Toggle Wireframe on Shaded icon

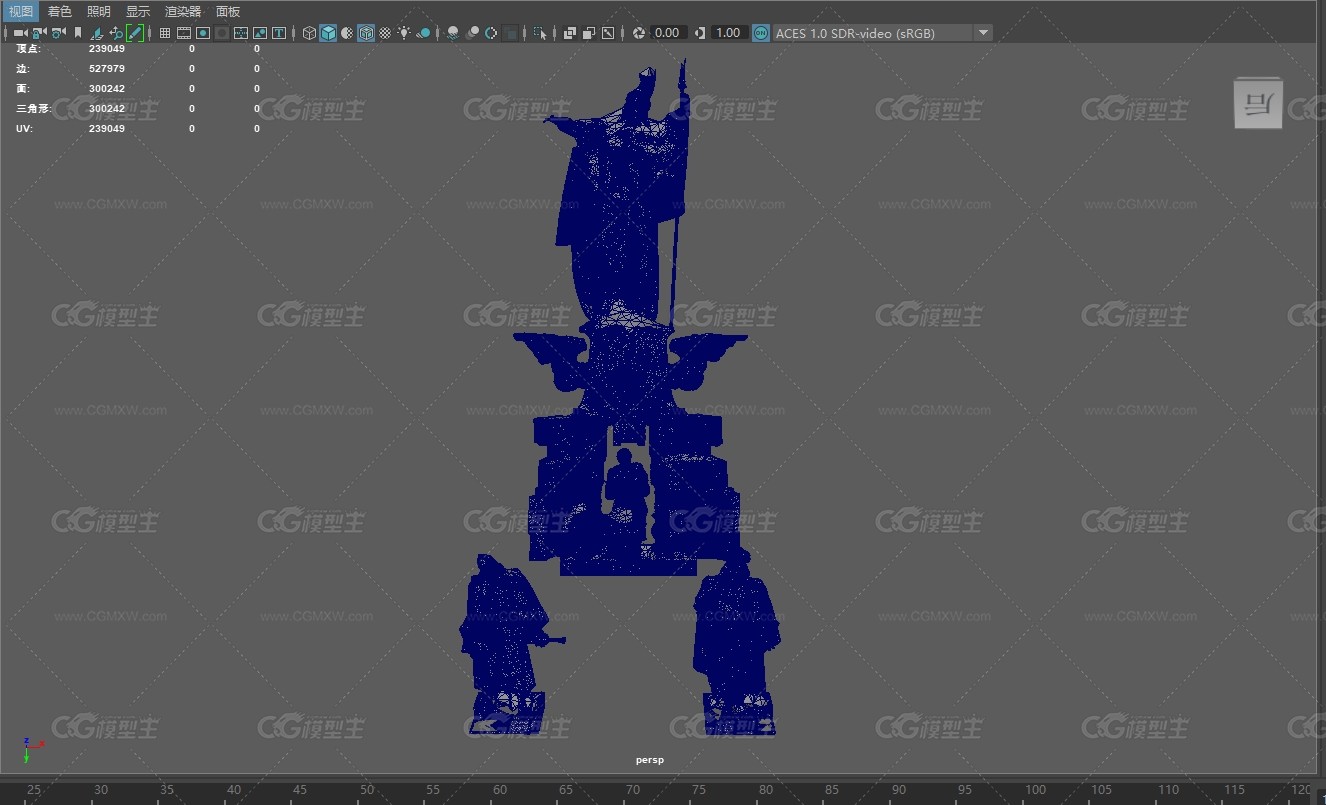tap(366, 33)
